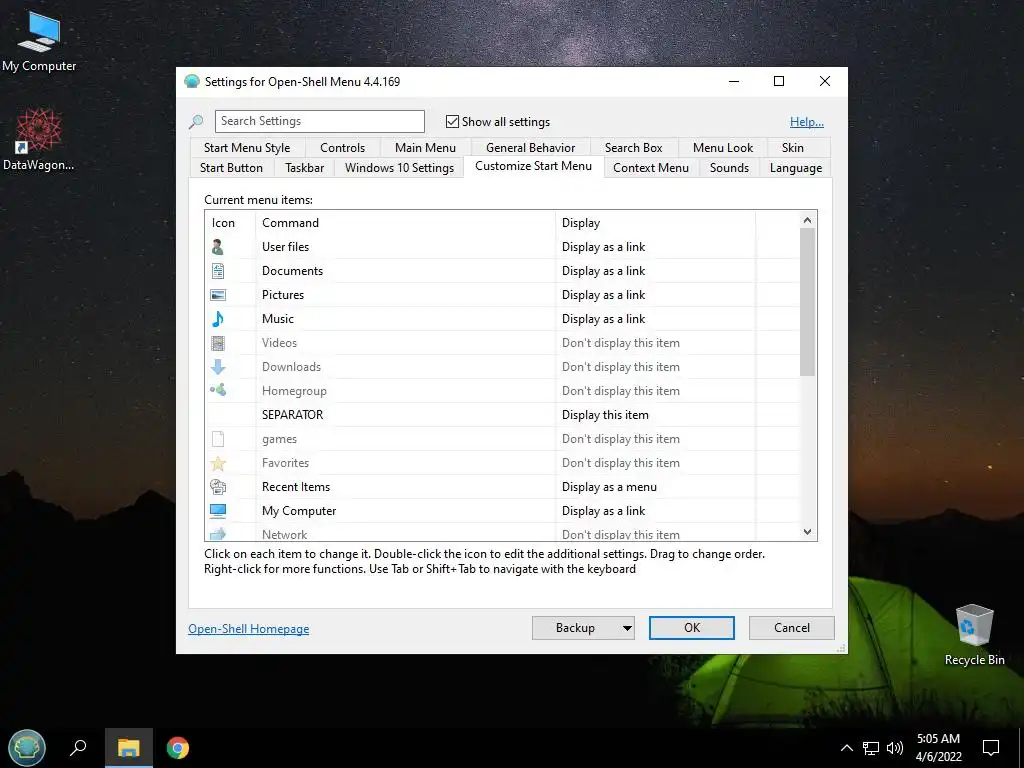Open the Taskbar tab
The height and width of the screenshot is (768, 1024).
(304, 168)
